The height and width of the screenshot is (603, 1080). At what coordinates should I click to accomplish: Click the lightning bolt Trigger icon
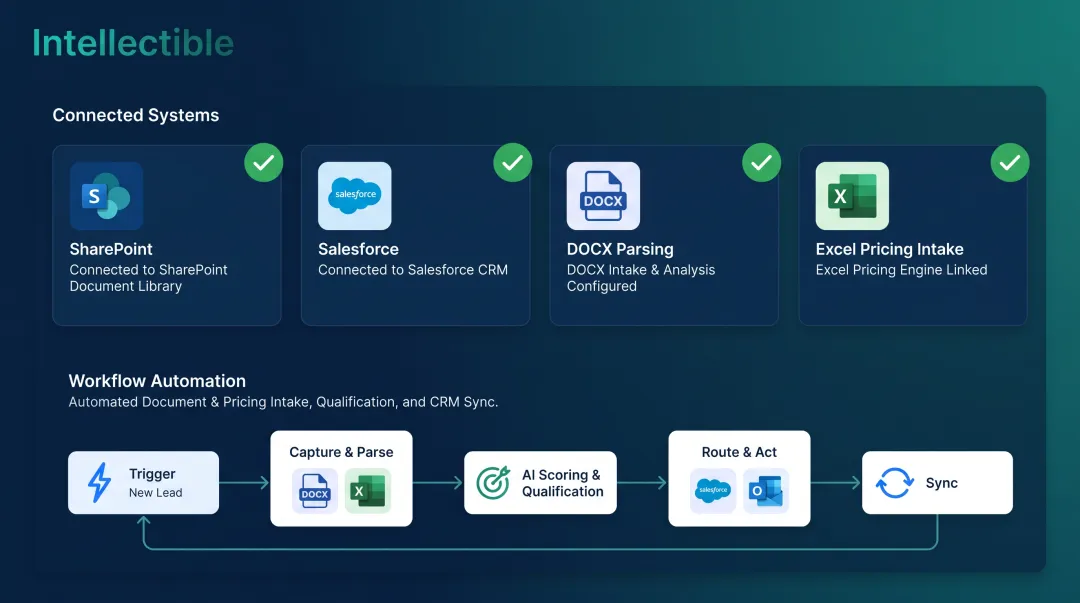point(100,482)
